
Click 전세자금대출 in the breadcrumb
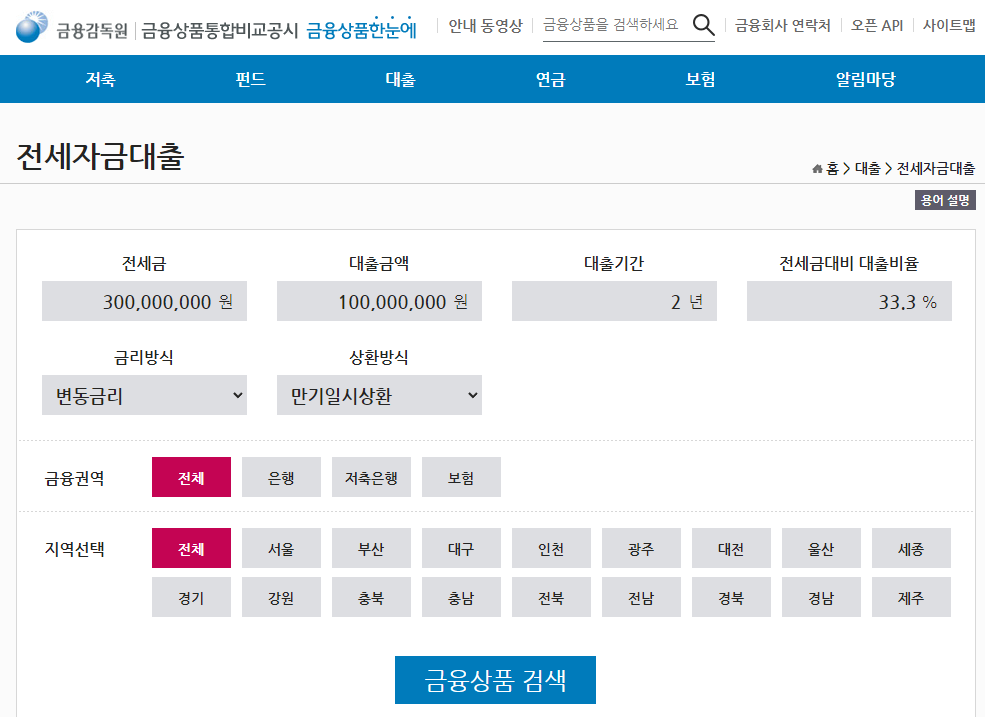[x=935, y=168]
